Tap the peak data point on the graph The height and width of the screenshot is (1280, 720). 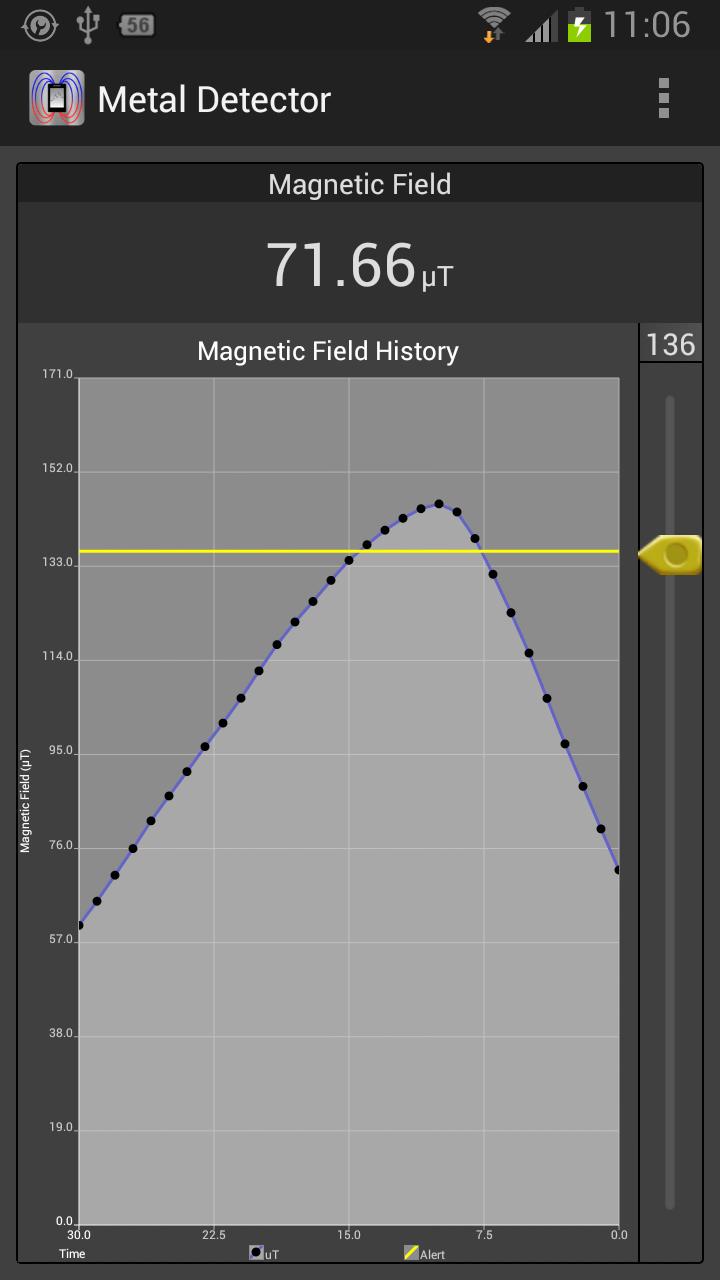point(439,504)
